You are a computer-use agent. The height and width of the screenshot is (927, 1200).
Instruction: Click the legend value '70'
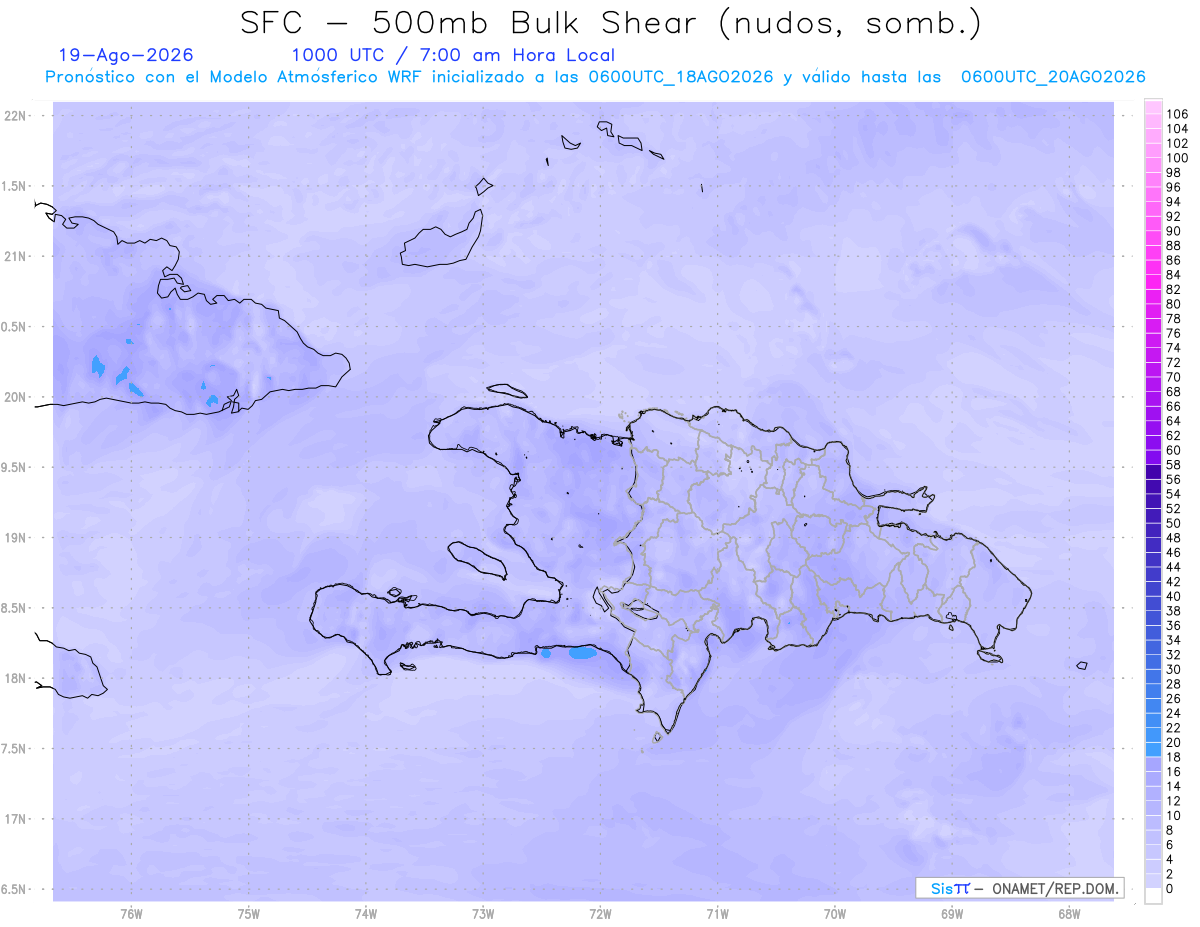click(x=1174, y=377)
